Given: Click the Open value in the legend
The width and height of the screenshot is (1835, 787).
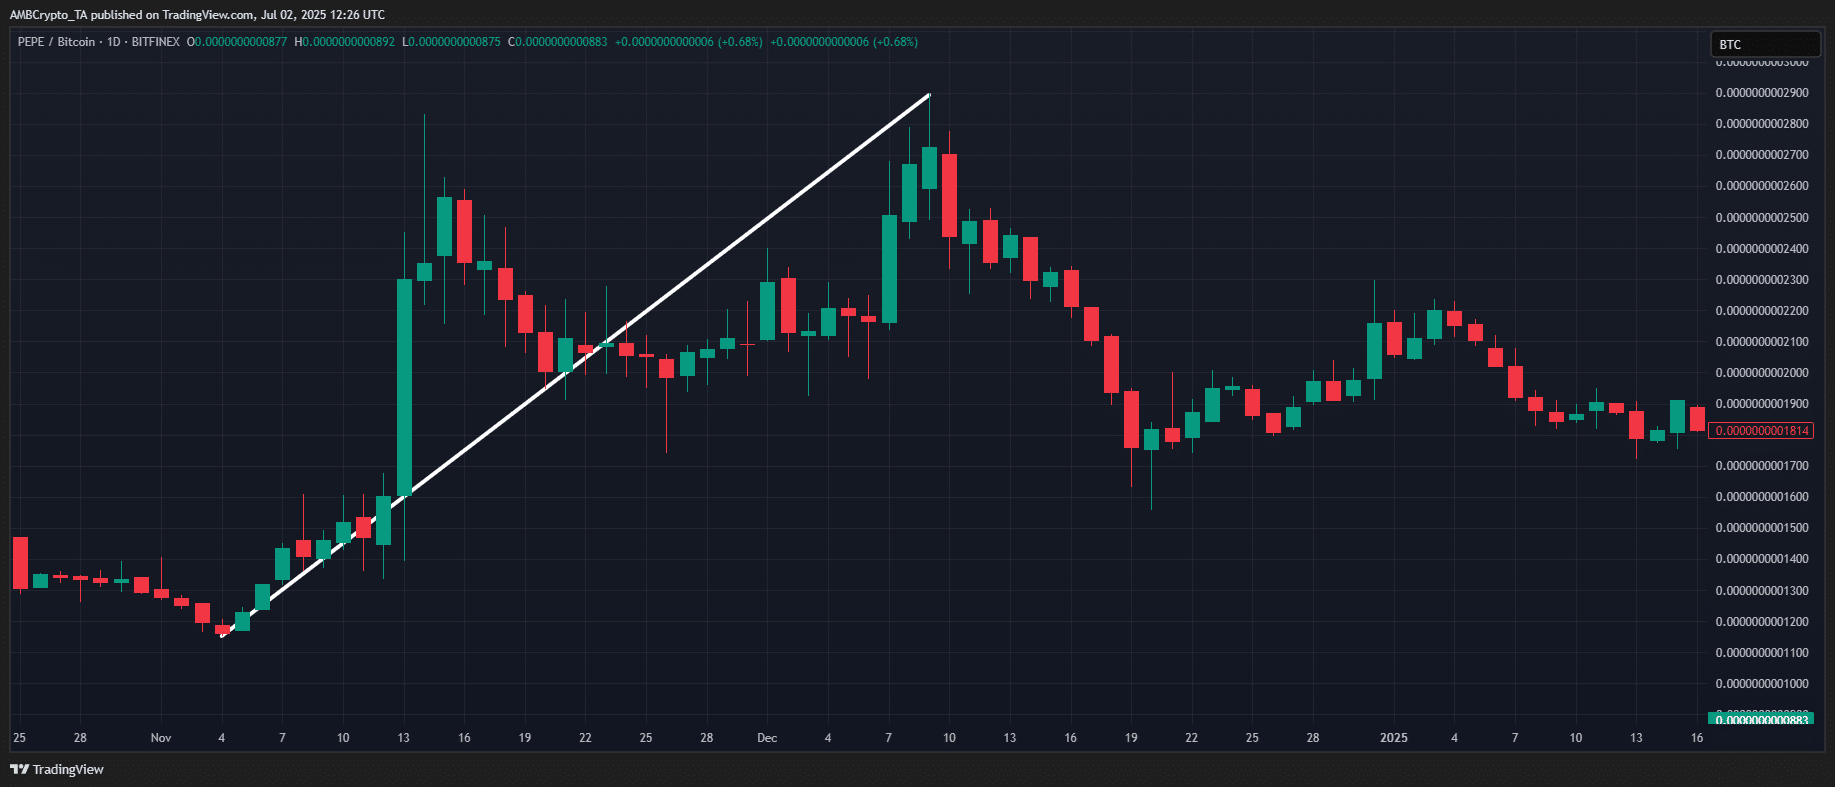Looking at the screenshot, I should (240, 42).
